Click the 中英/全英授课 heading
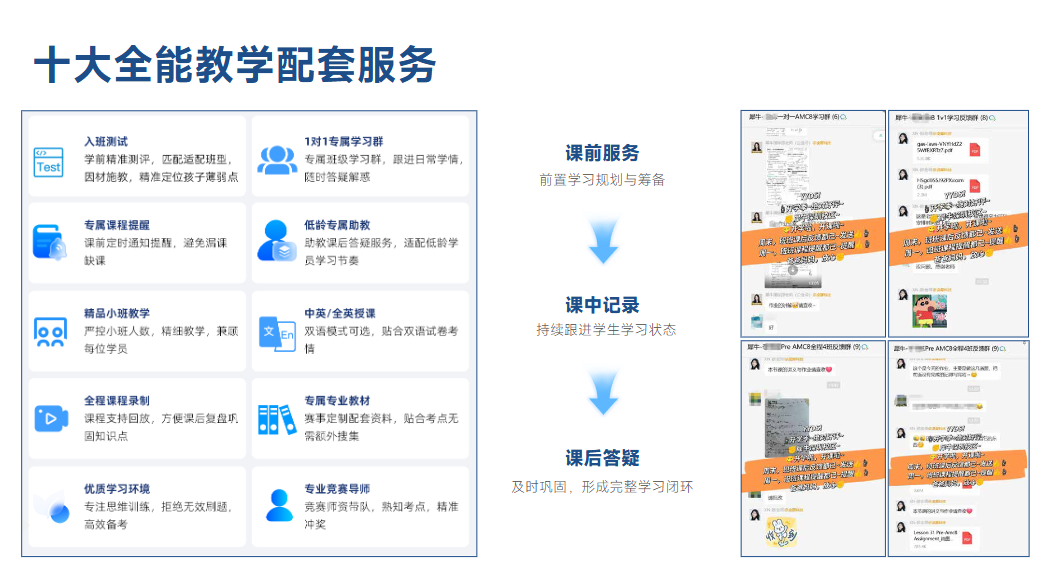1053x569 pixels. [x=340, y=314]
